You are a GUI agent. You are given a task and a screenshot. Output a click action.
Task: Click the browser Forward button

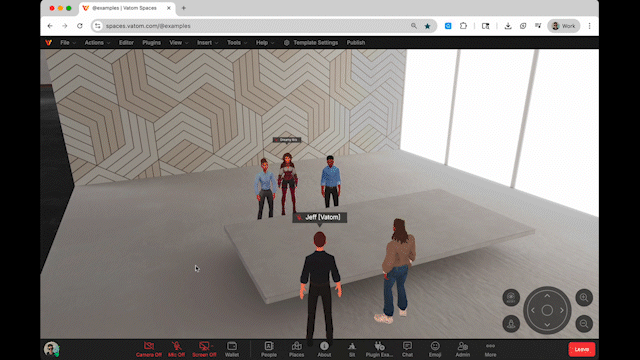pos(64,26)
